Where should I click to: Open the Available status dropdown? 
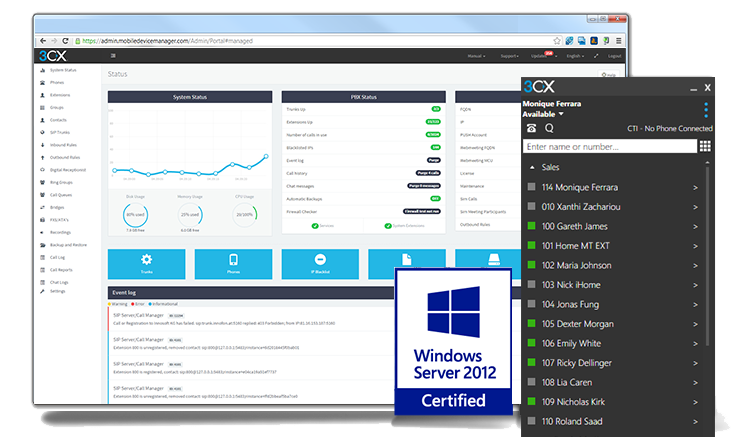(x=543, y=114)
